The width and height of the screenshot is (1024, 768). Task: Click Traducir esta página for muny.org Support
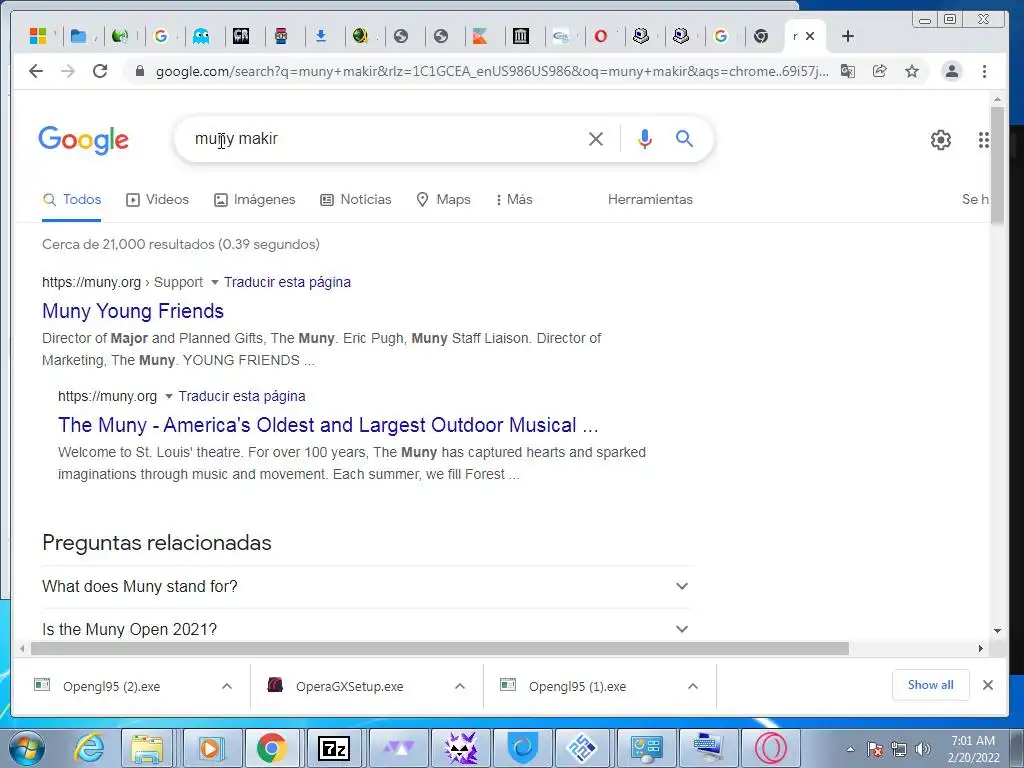coord(287,282)
